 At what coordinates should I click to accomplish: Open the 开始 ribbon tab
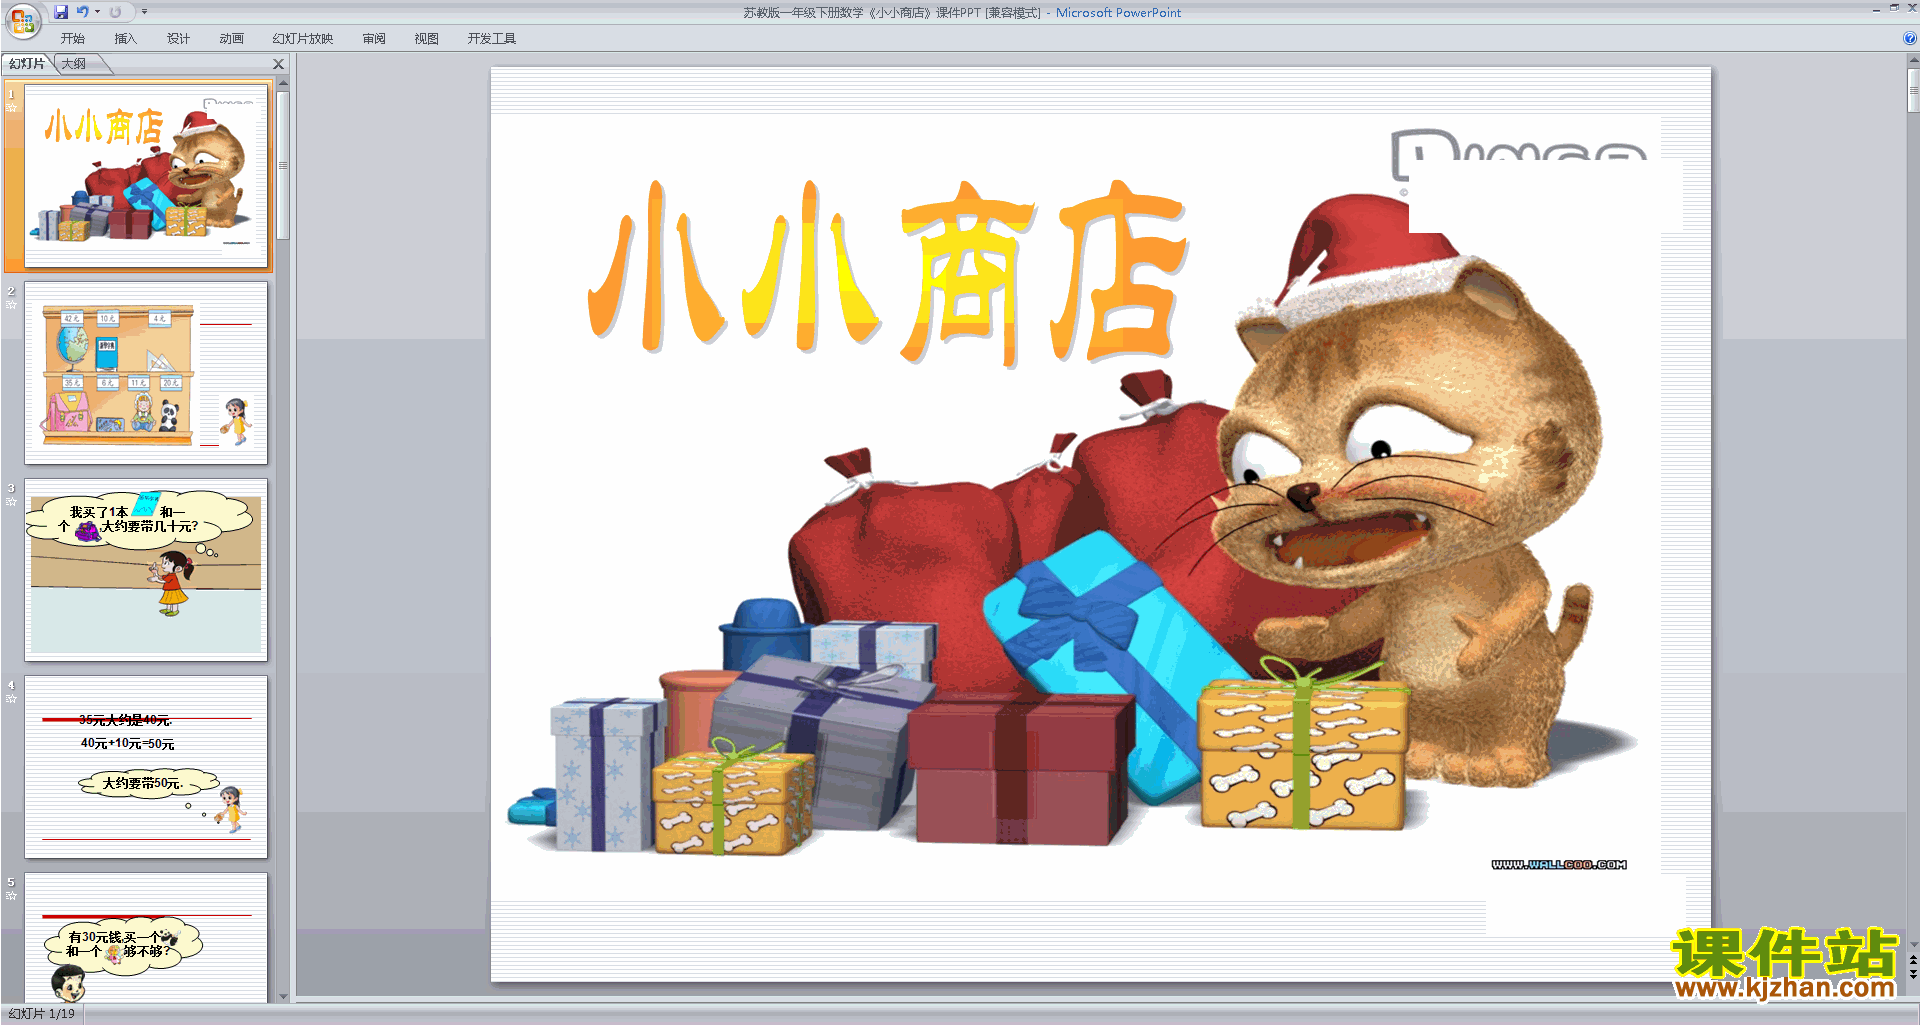[73, 39]
